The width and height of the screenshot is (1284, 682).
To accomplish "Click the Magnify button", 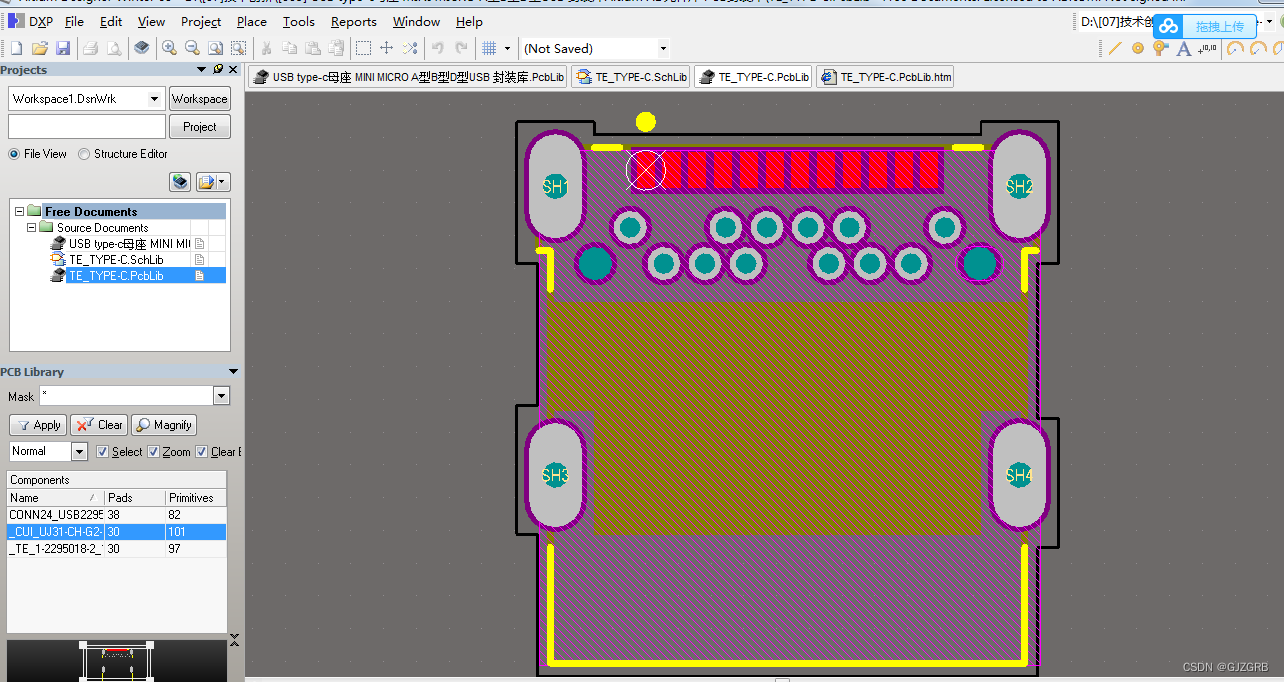I will coord(163,424).
